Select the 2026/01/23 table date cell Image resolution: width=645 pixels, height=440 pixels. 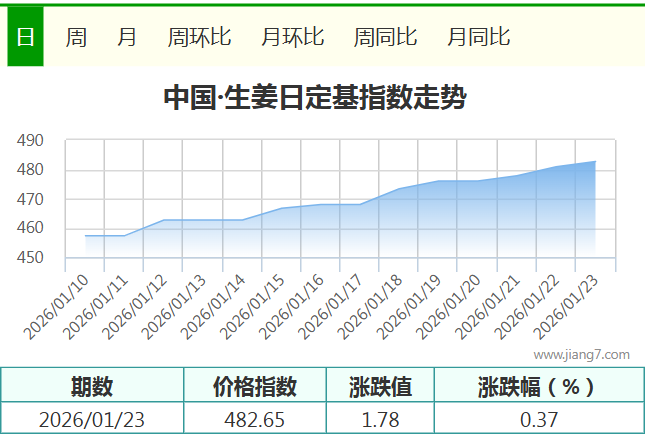(92, 419)
